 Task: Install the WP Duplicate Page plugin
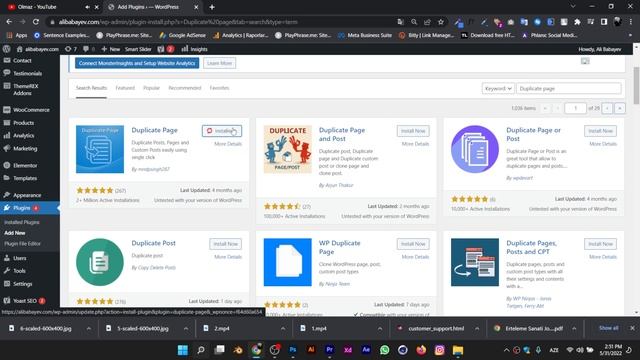pyautogui.click(x=413, y=244)
